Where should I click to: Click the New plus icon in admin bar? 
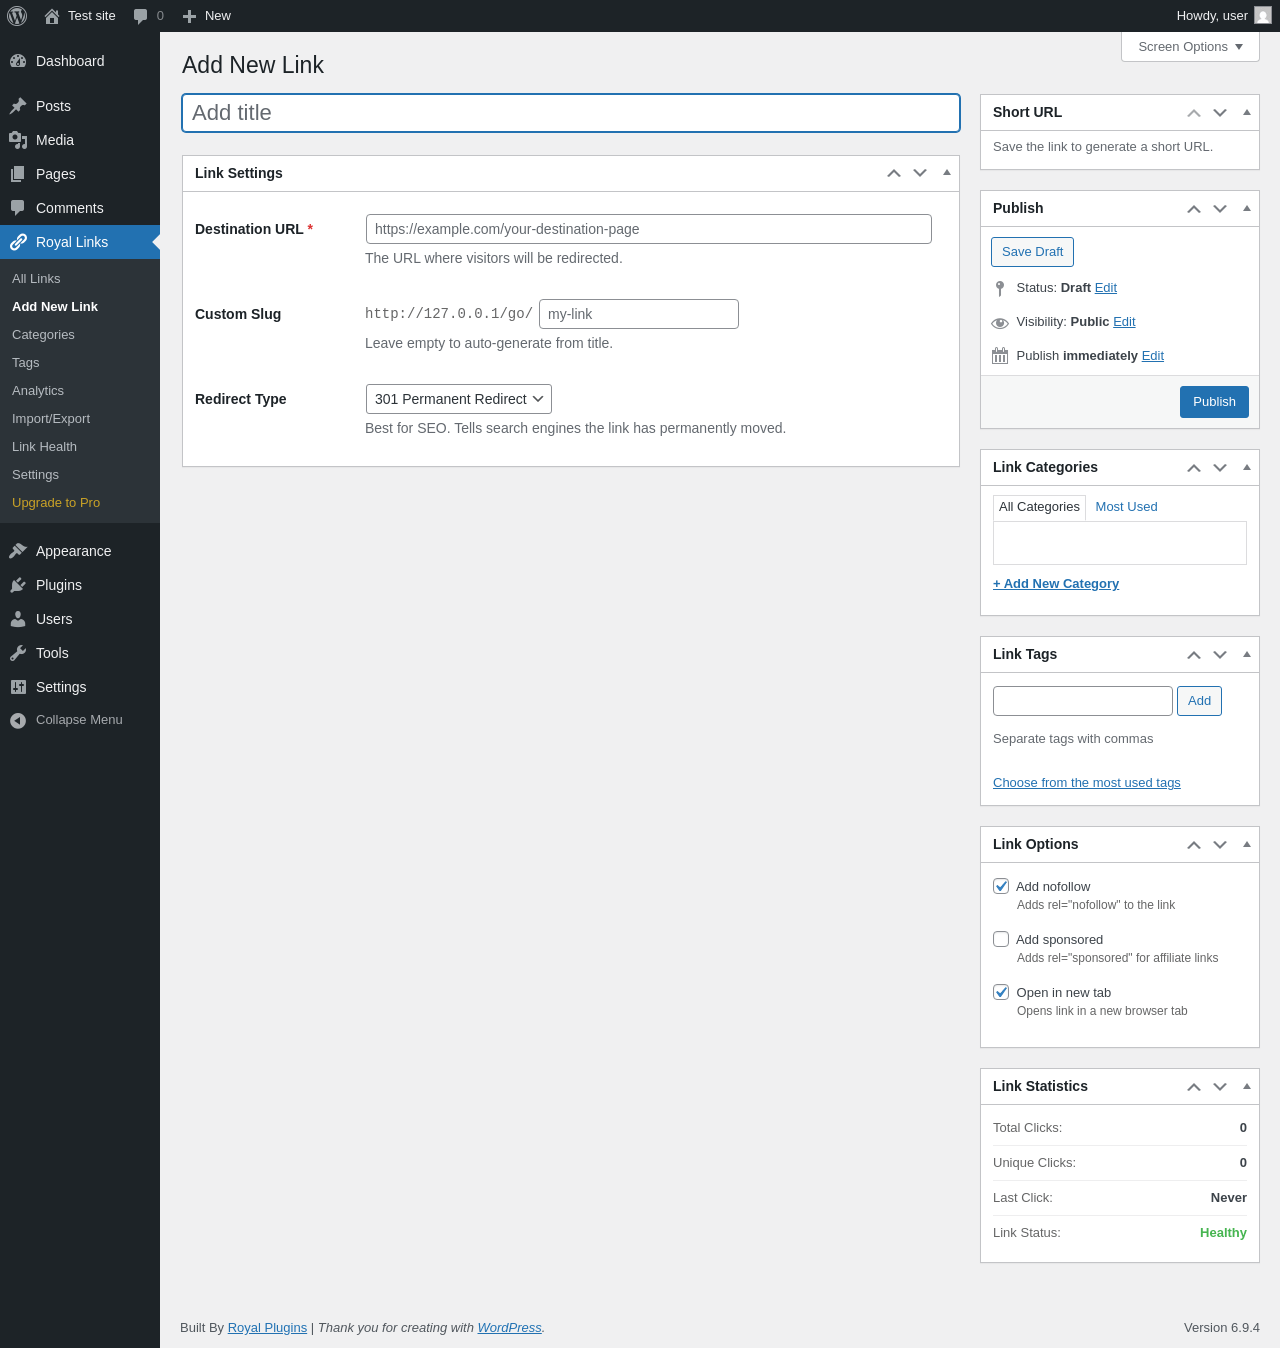tap(189, 16)
